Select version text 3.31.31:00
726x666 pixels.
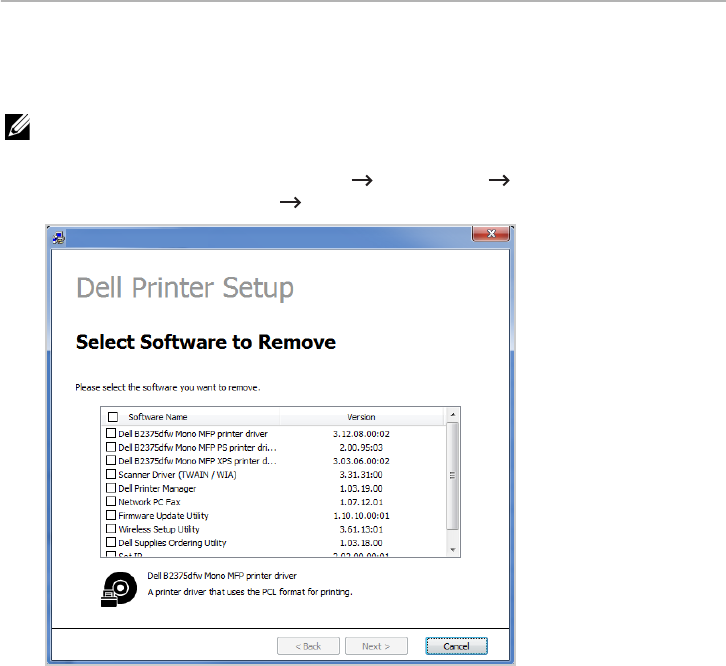coord(361,475)
